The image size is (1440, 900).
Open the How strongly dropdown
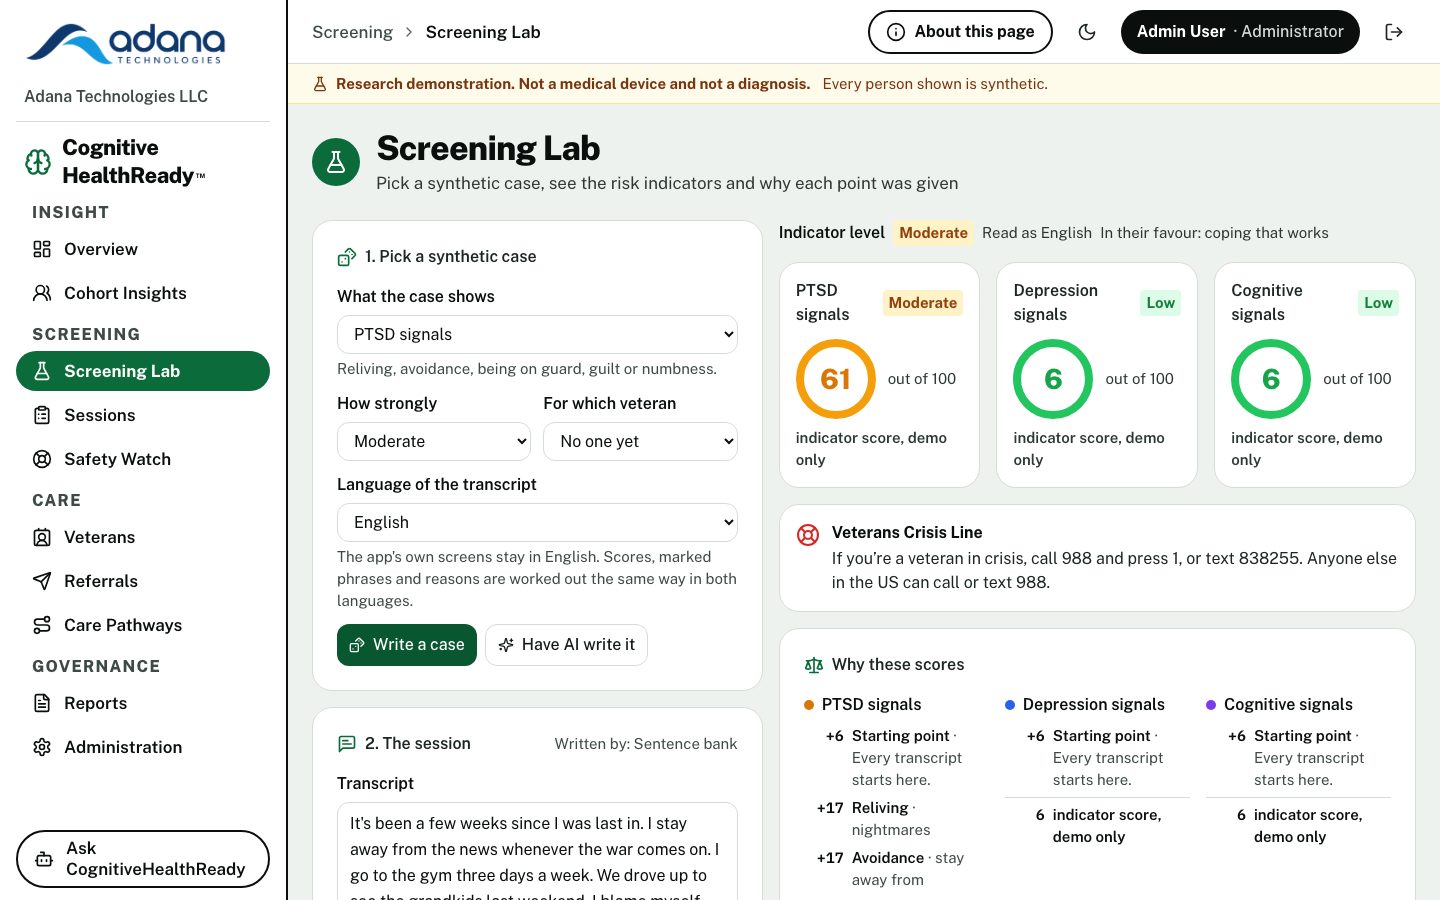point(434,441)
